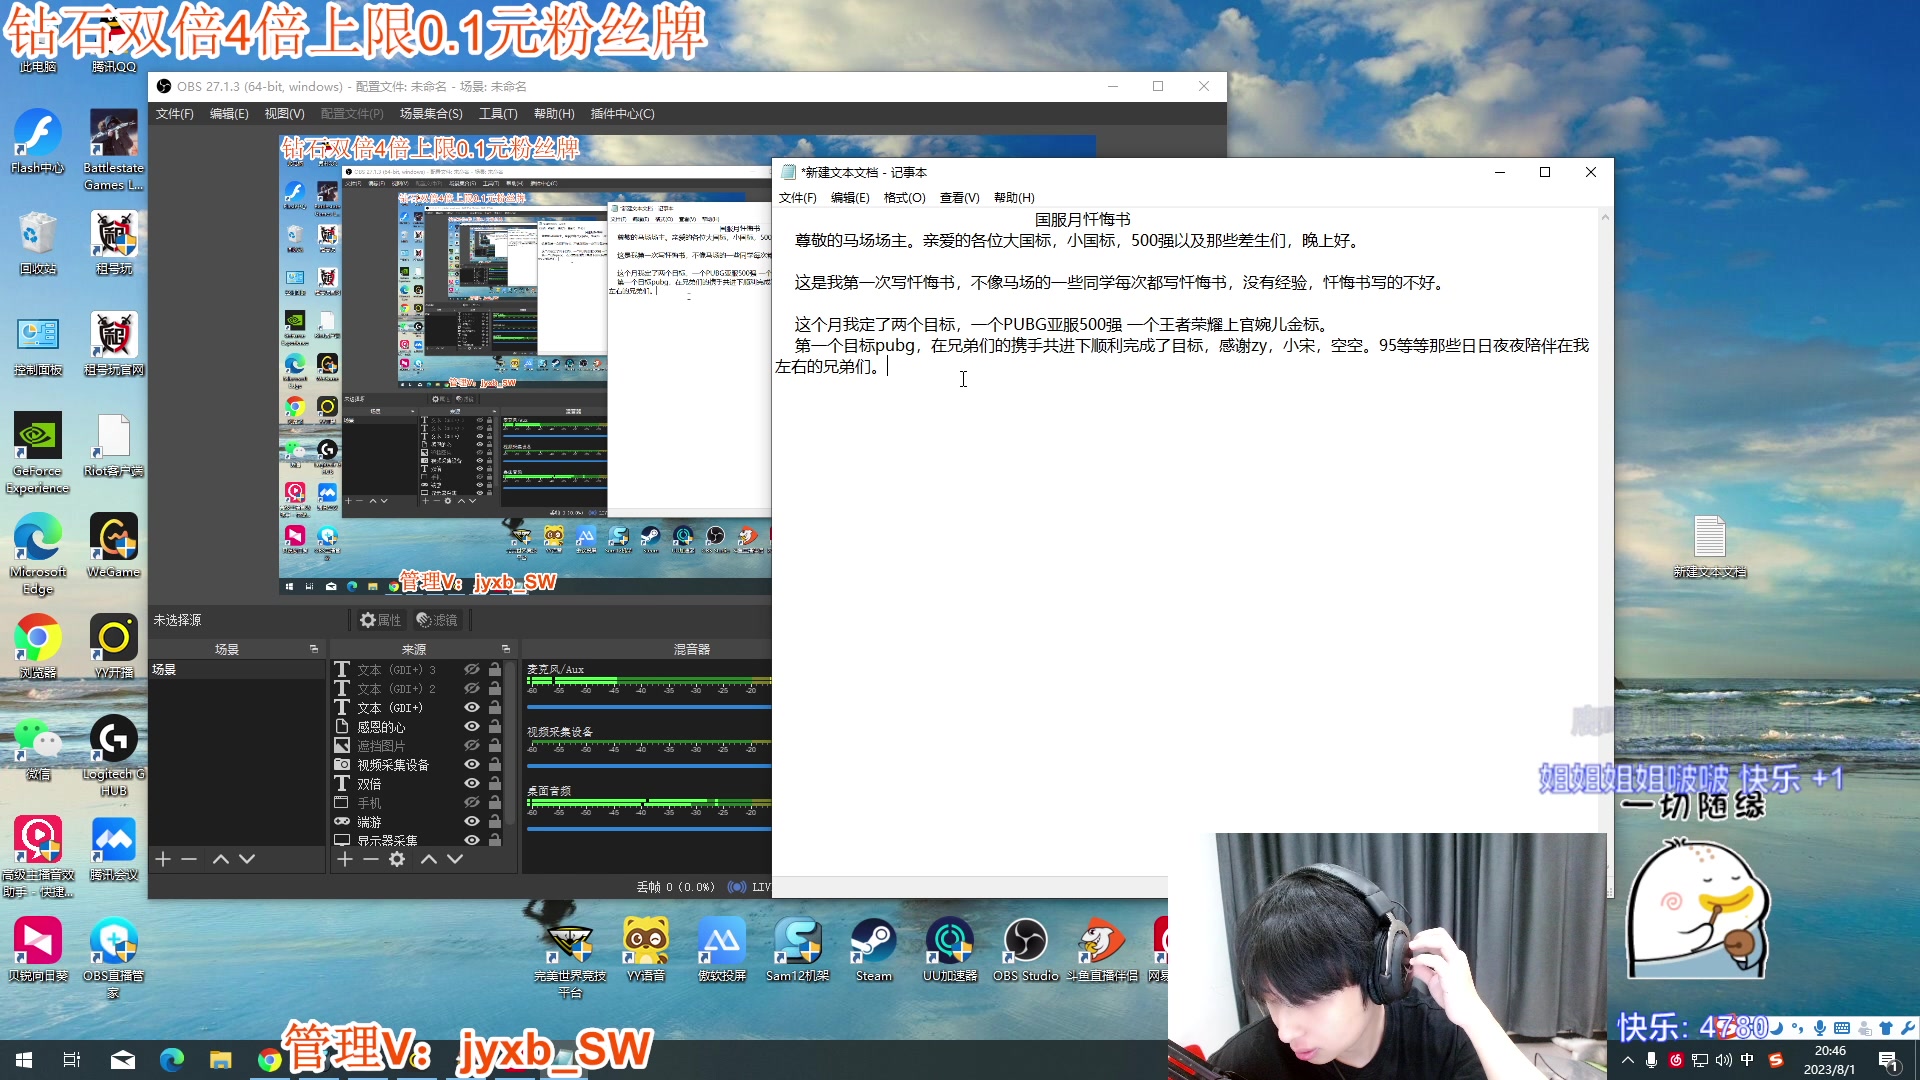Open WeGame desktop icon
The width and height of the screenshot is (1920, 1080).
[114, 546]
